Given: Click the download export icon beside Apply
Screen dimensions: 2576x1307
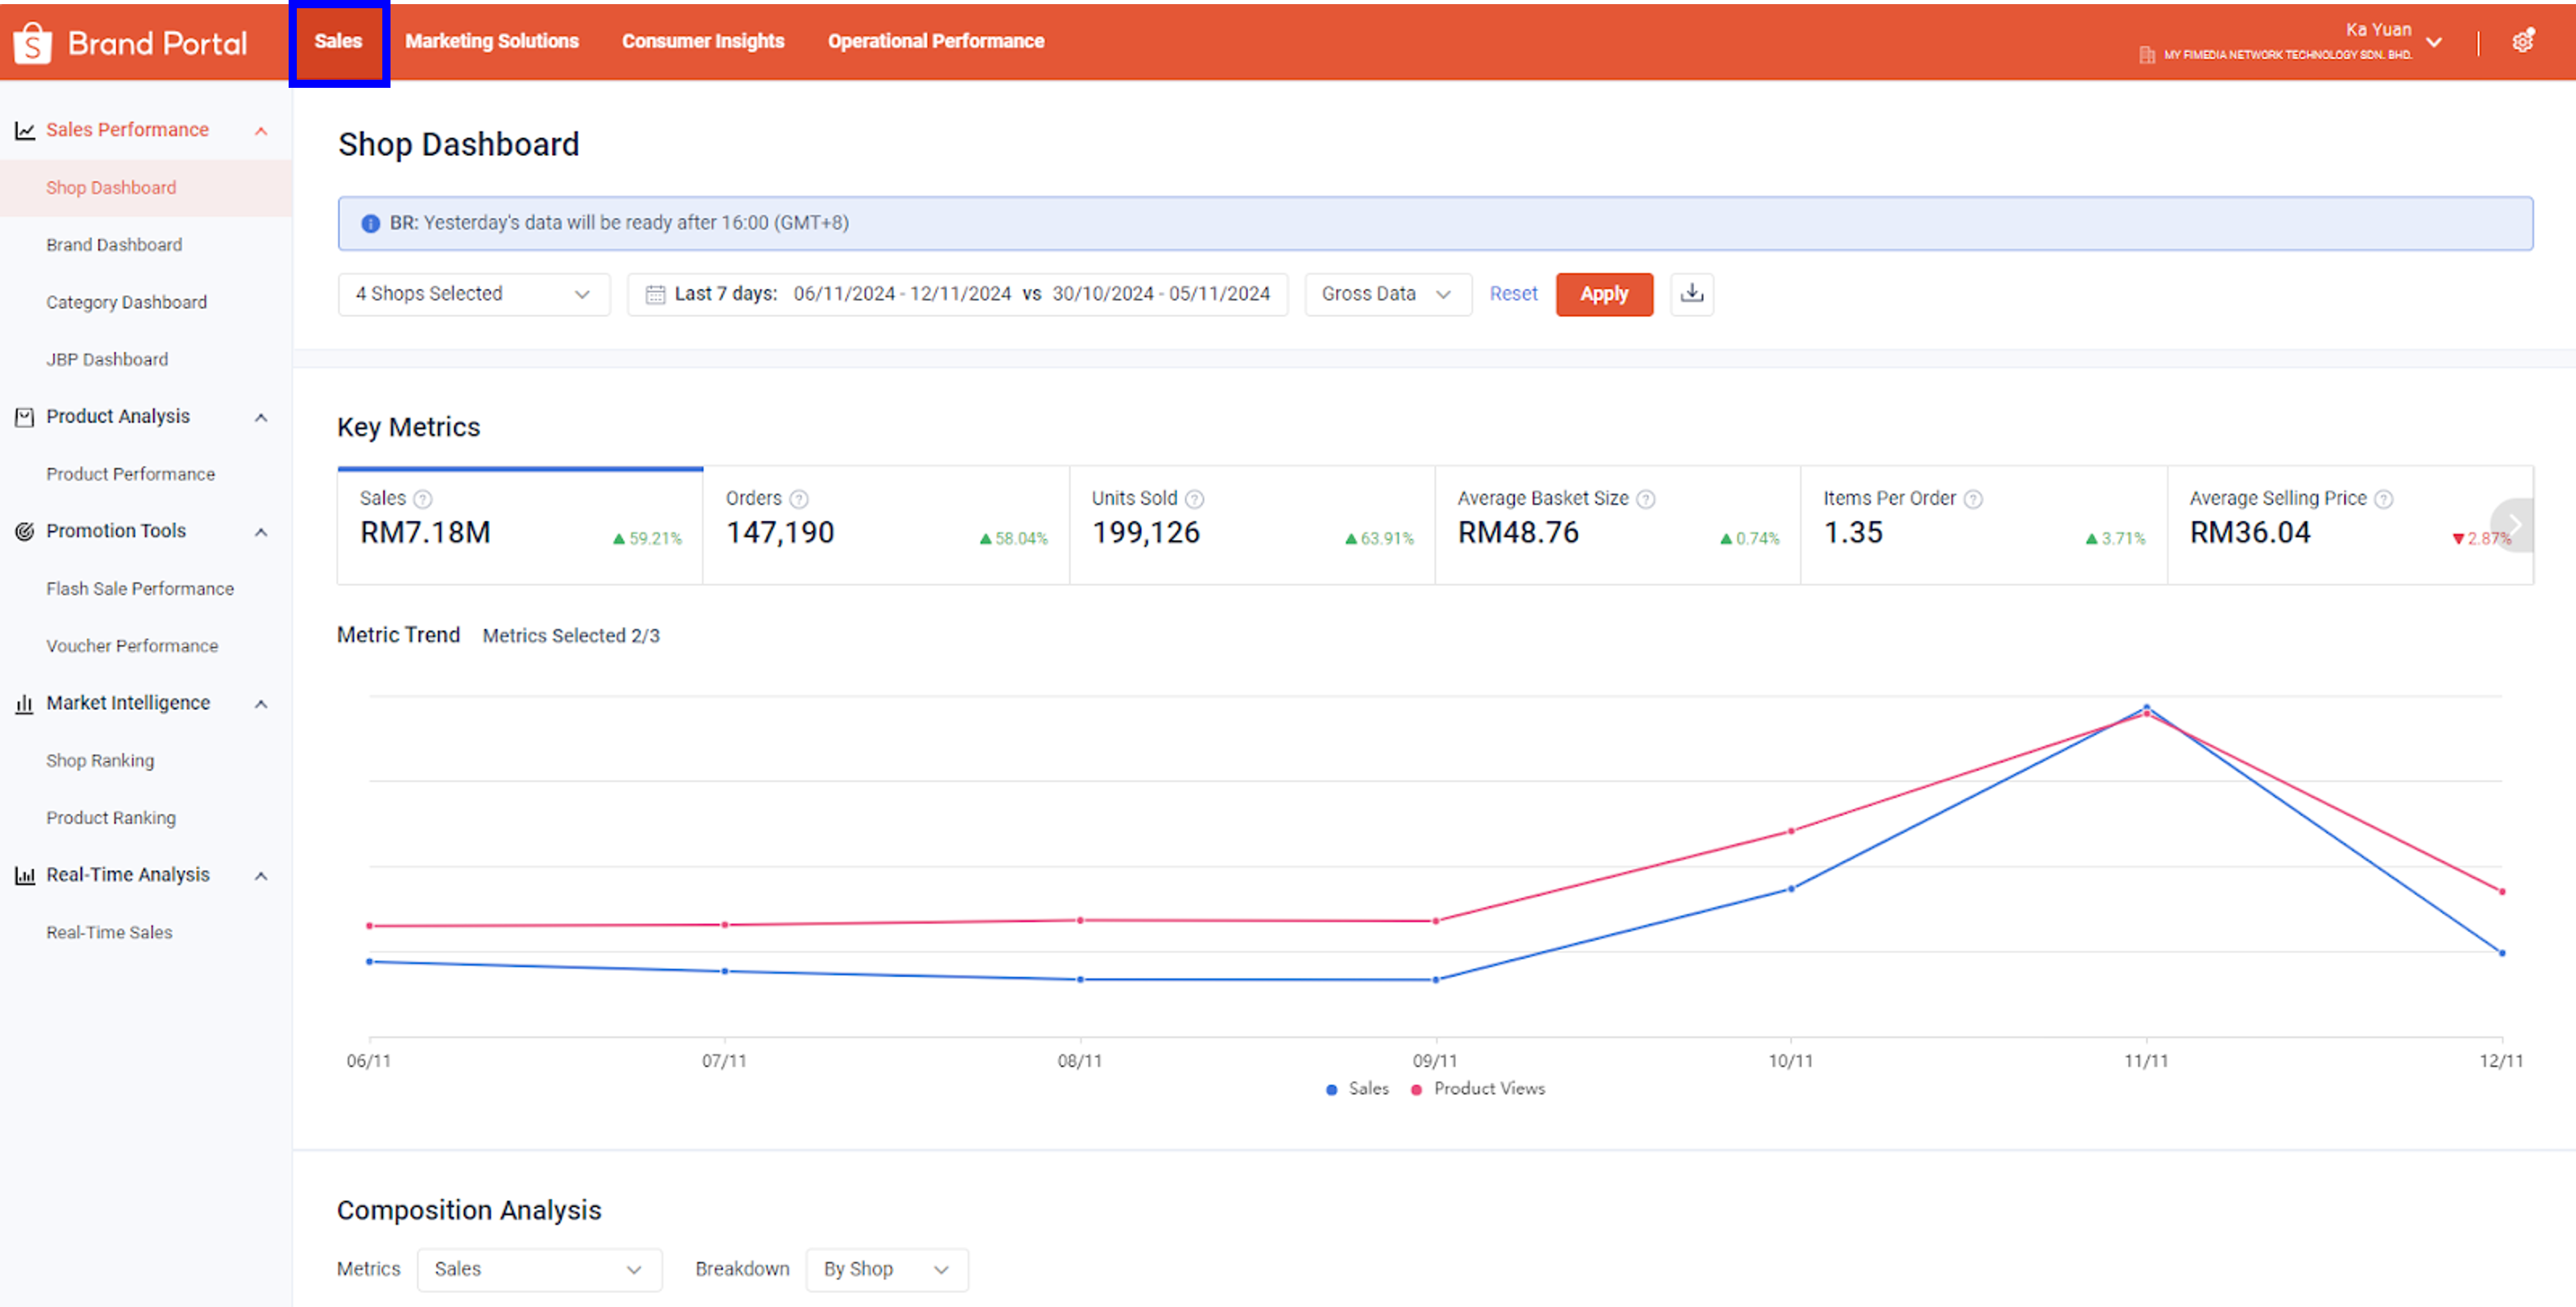Looking at the screenshot, I should (1691, 293).
